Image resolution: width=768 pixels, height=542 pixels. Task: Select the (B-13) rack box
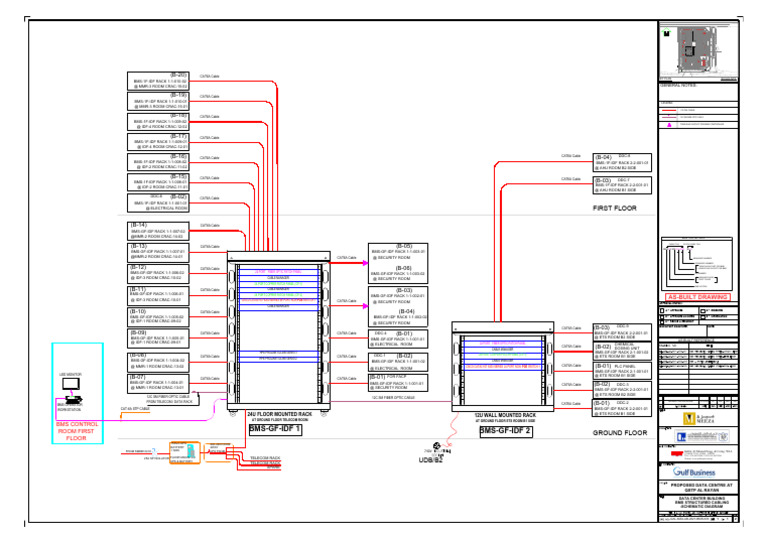point(158,252)
